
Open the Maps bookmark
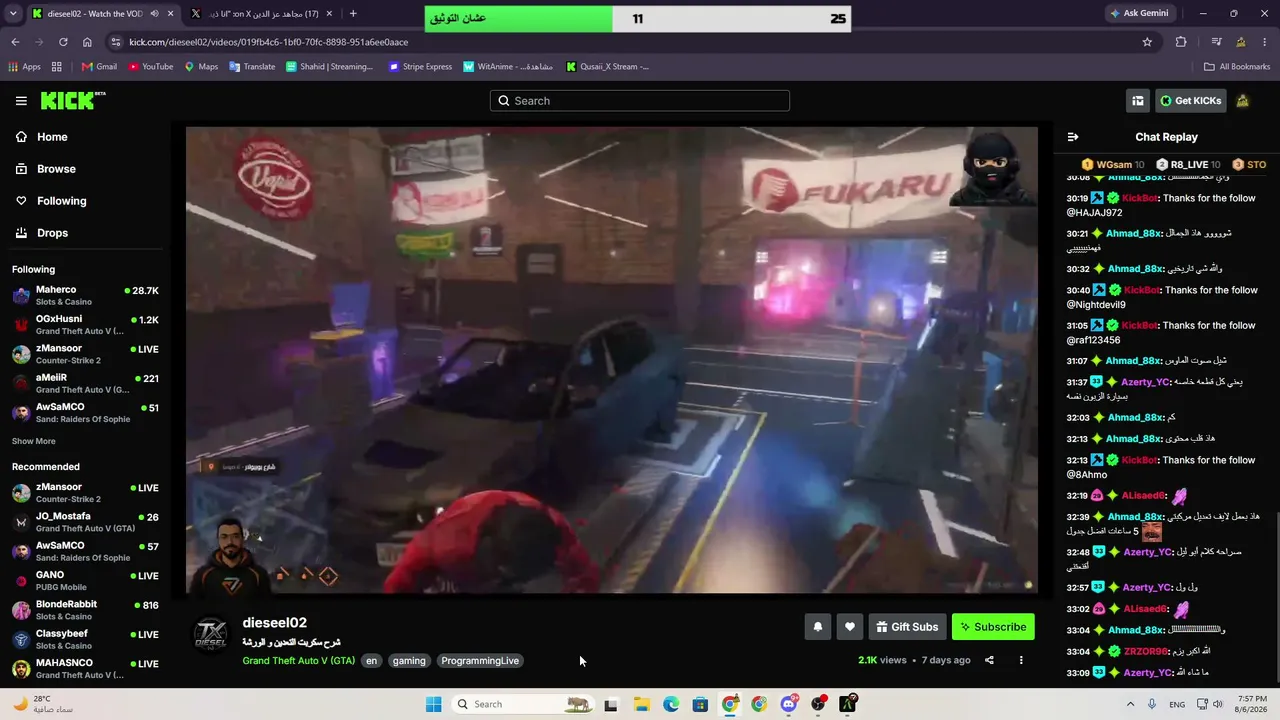[x=201, y=67]
